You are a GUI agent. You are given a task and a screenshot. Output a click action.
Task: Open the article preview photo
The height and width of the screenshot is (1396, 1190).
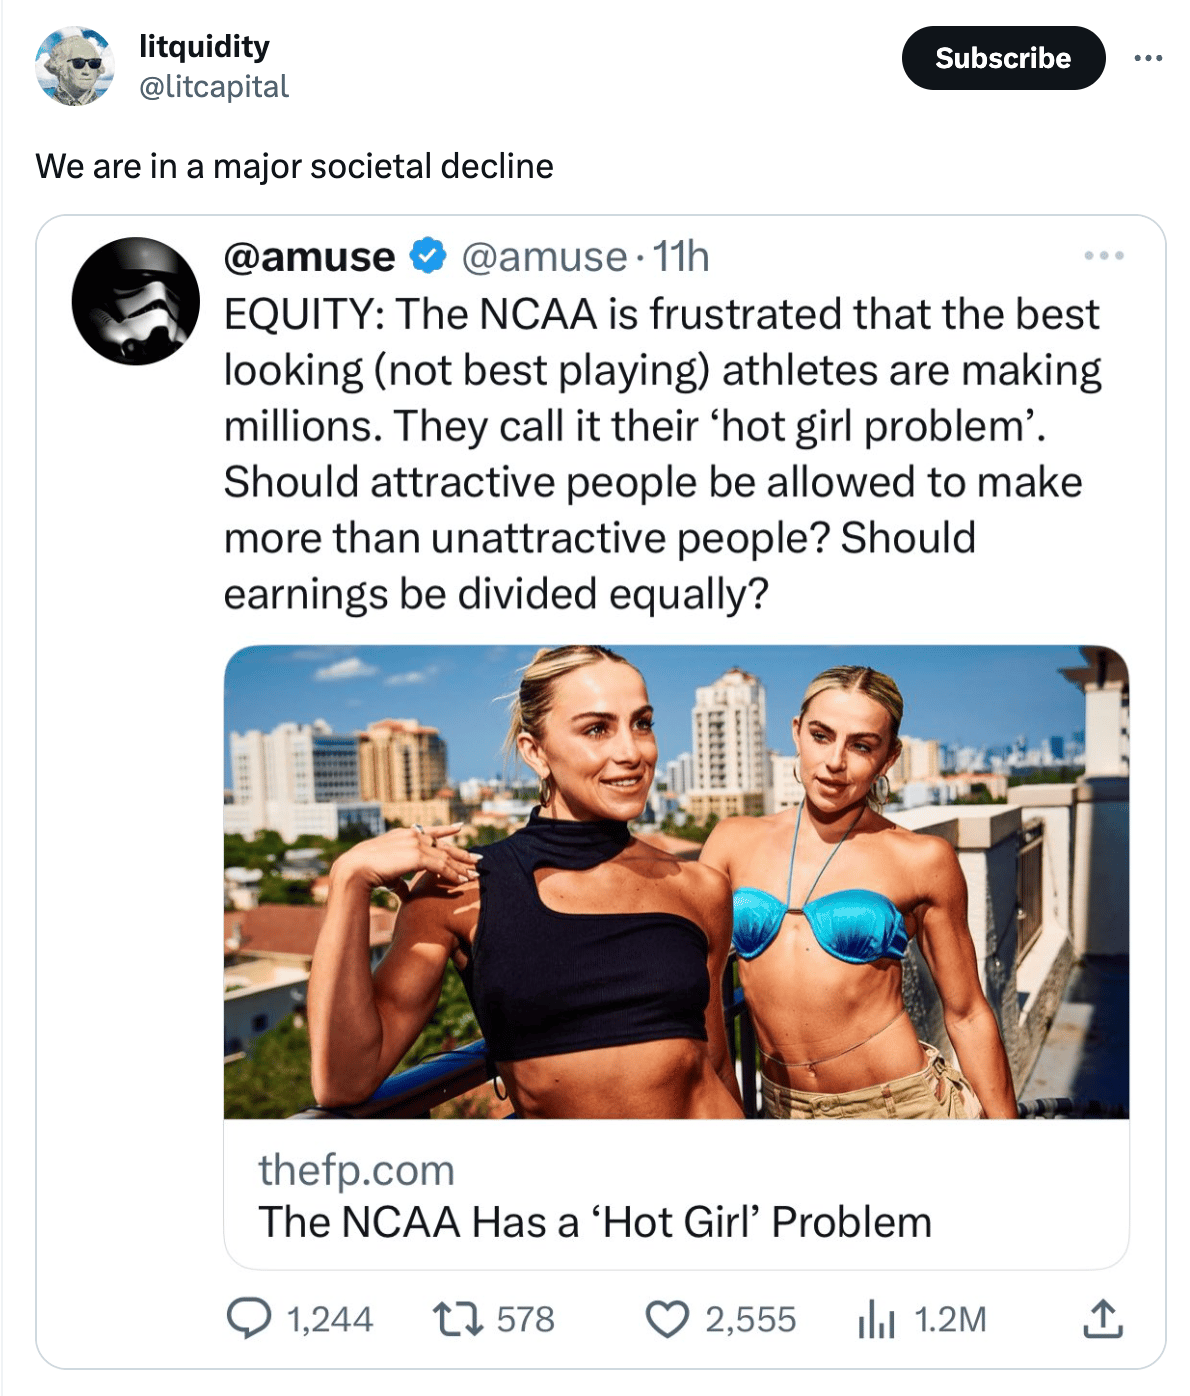[x=676, y=881]
